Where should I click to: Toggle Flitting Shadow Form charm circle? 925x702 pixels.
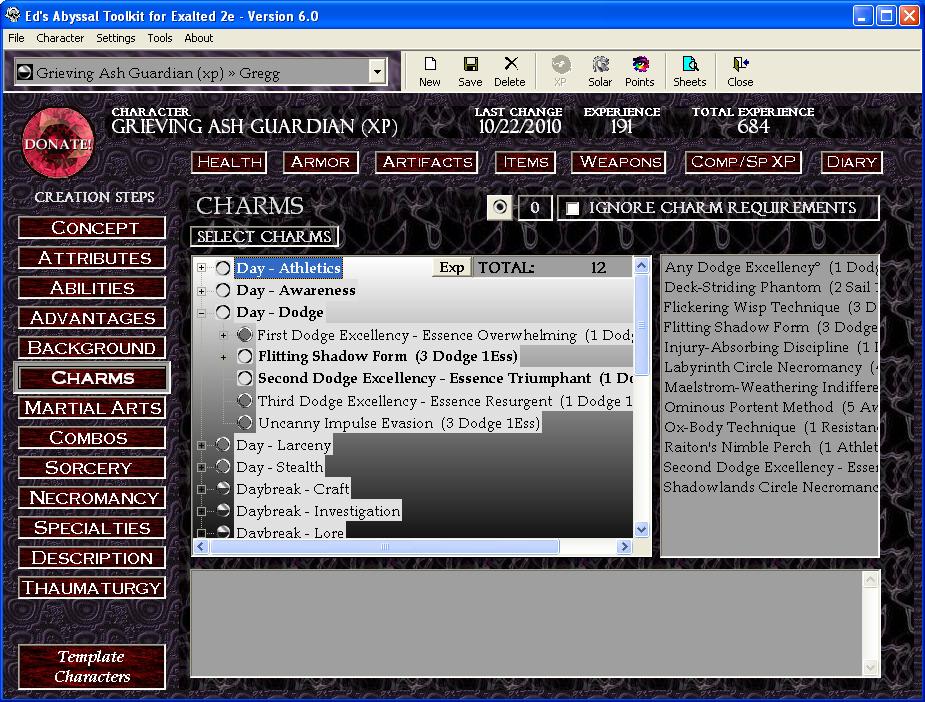(245, 356)
